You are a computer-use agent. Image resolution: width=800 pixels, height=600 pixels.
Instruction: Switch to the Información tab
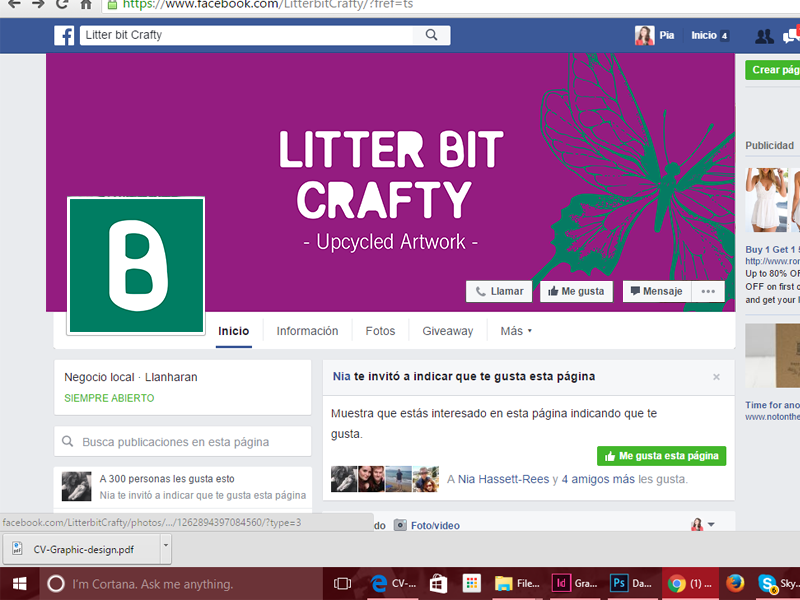point(307,331)
